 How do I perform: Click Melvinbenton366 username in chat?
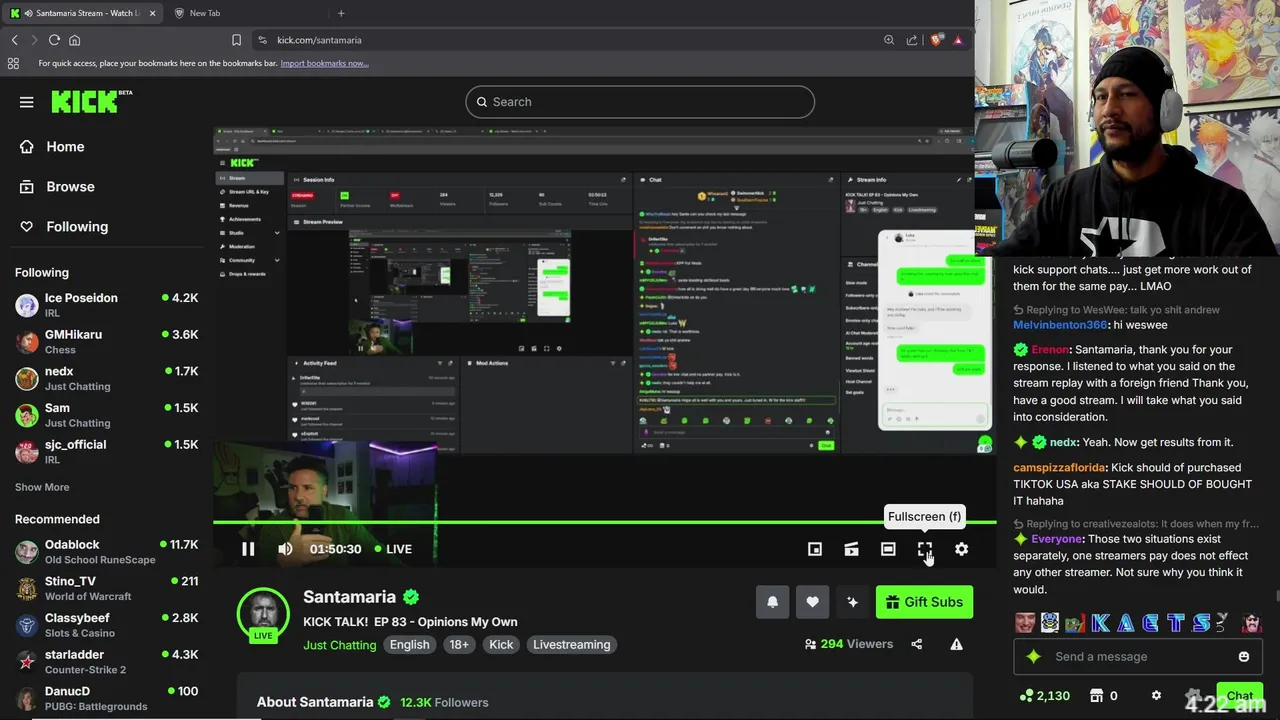(1060, 325)
